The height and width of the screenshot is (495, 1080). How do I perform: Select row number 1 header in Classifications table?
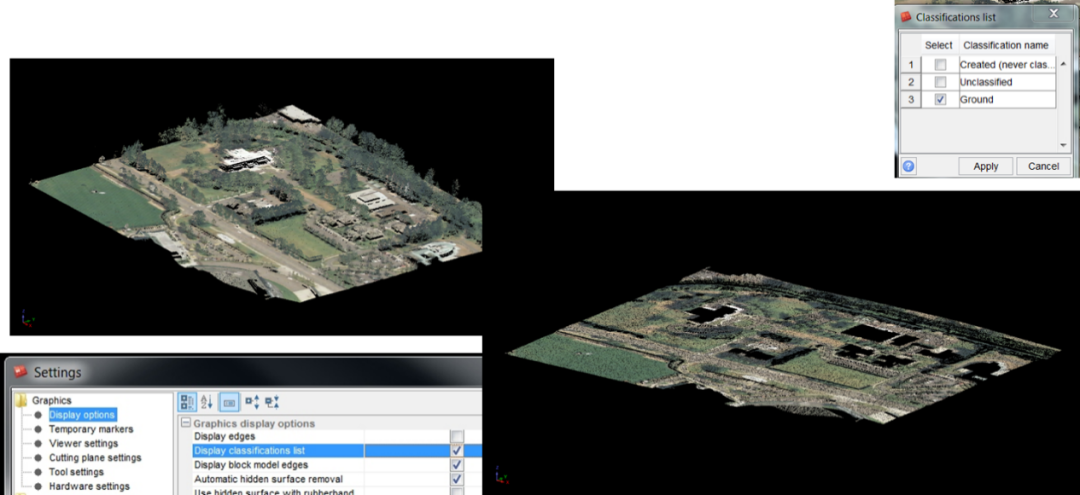click(911, 65)
